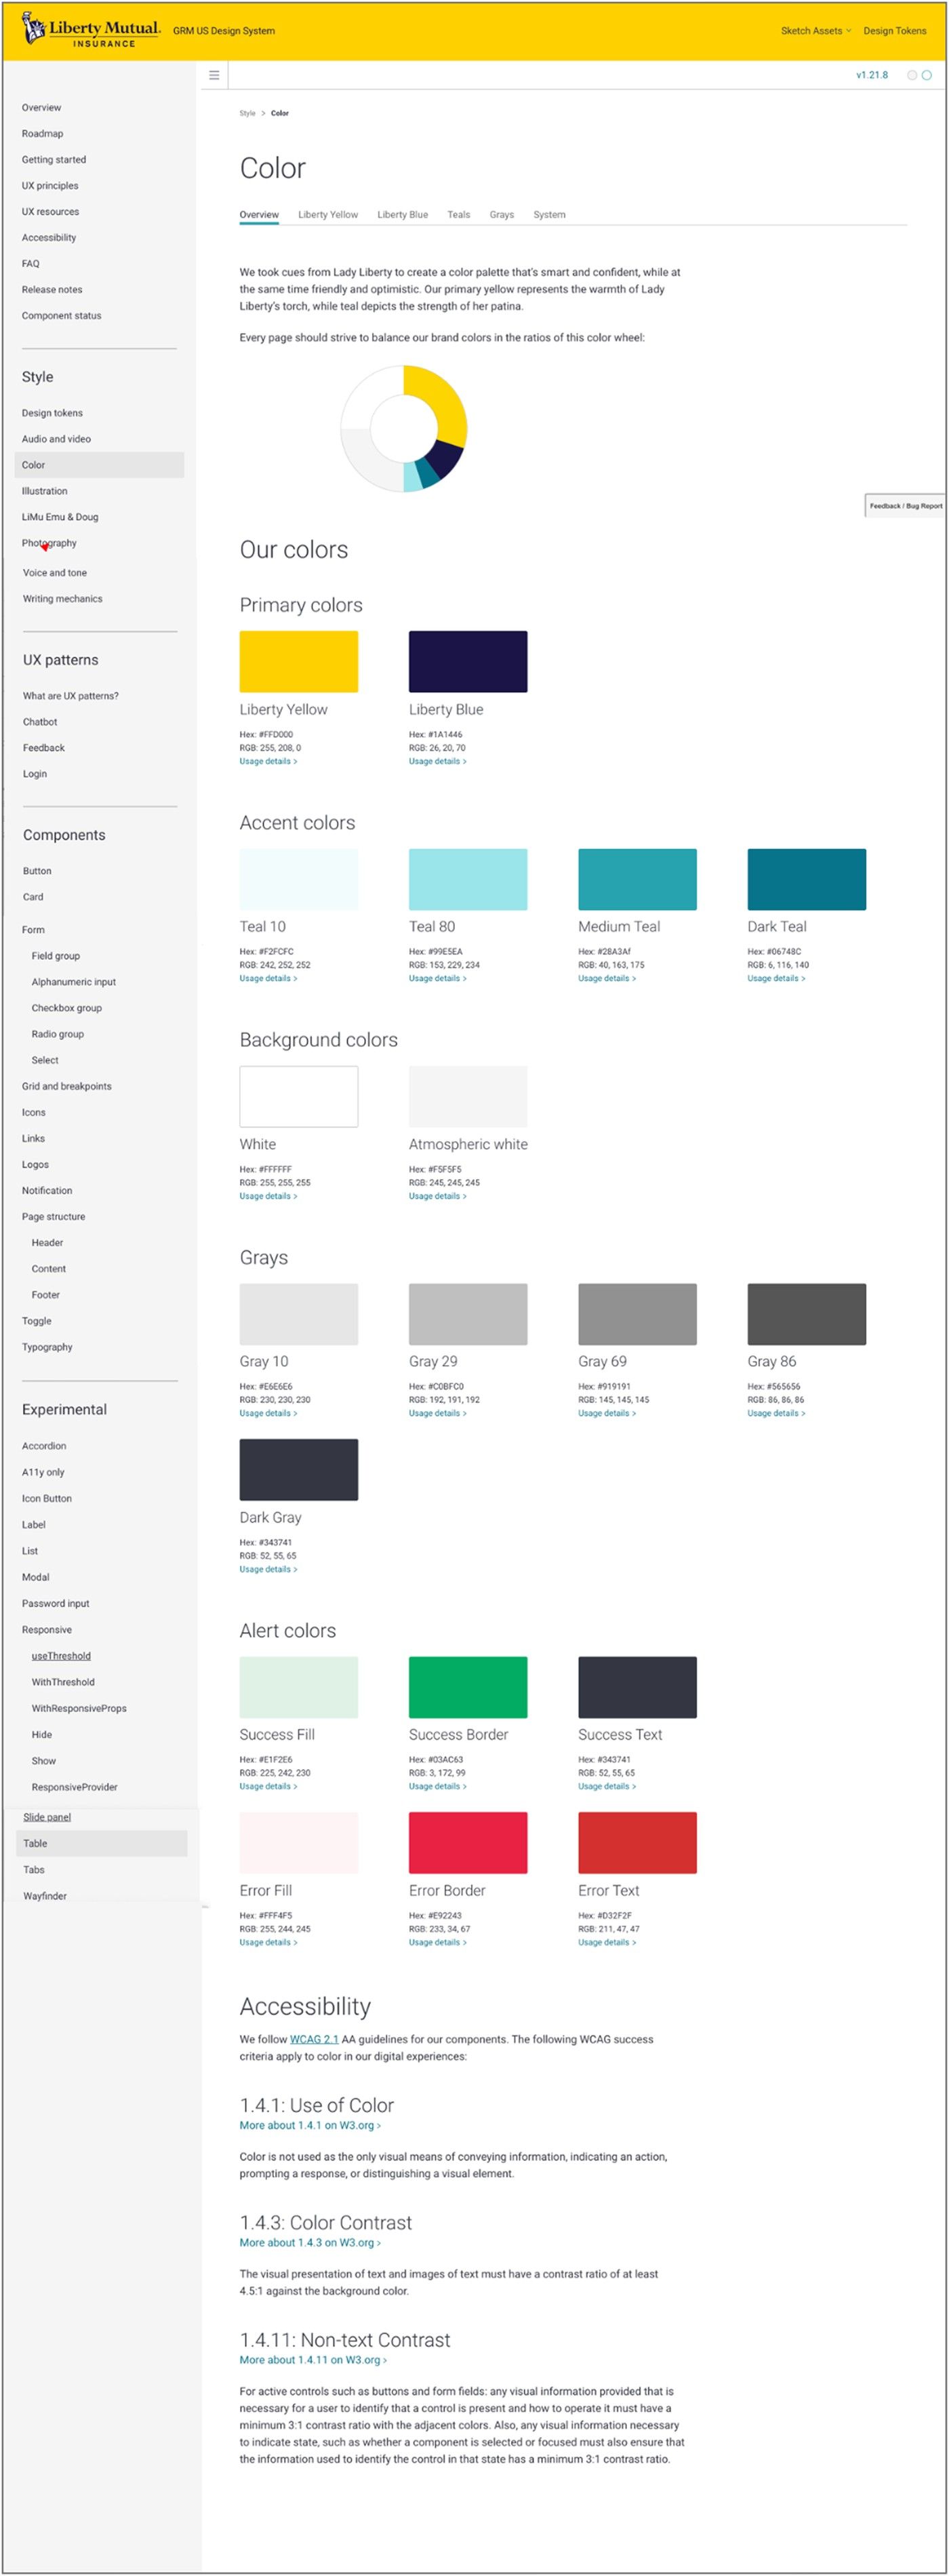This screenshot has height=2576, width=949.
Task: Open the WCAG 2.1 link
Action: coord(314,2039)
